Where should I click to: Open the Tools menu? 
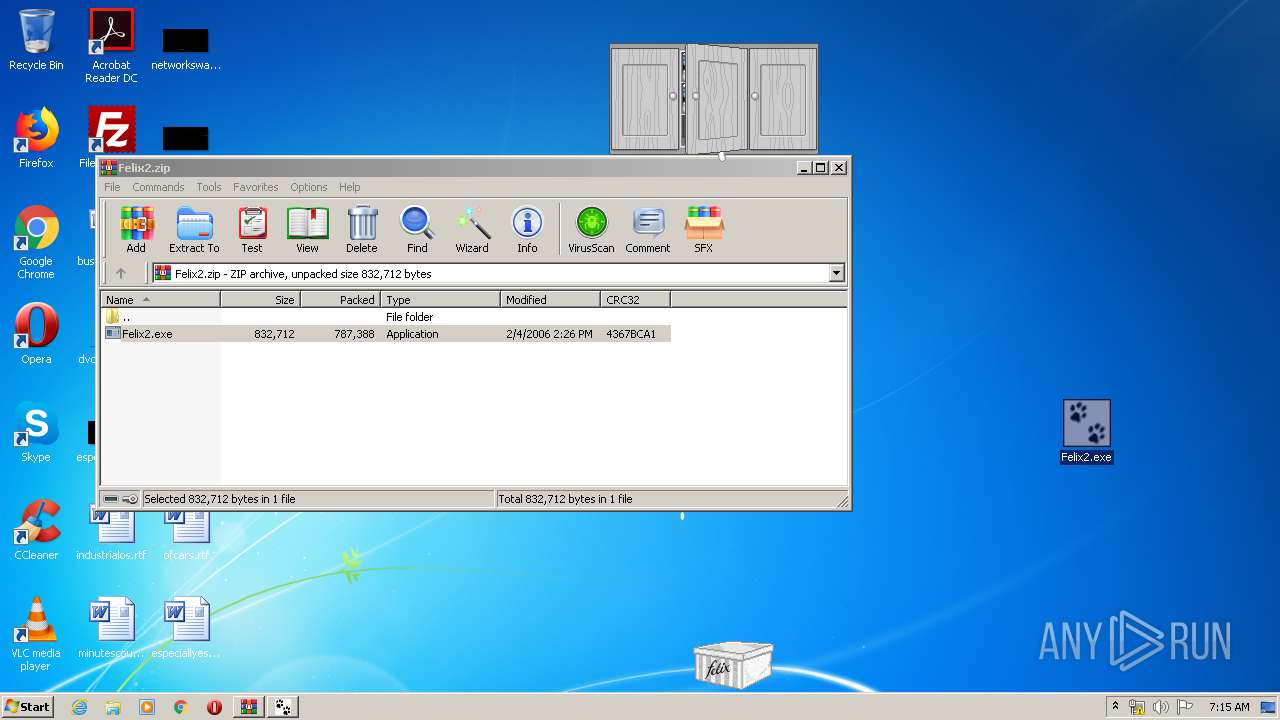pos(209,187)
